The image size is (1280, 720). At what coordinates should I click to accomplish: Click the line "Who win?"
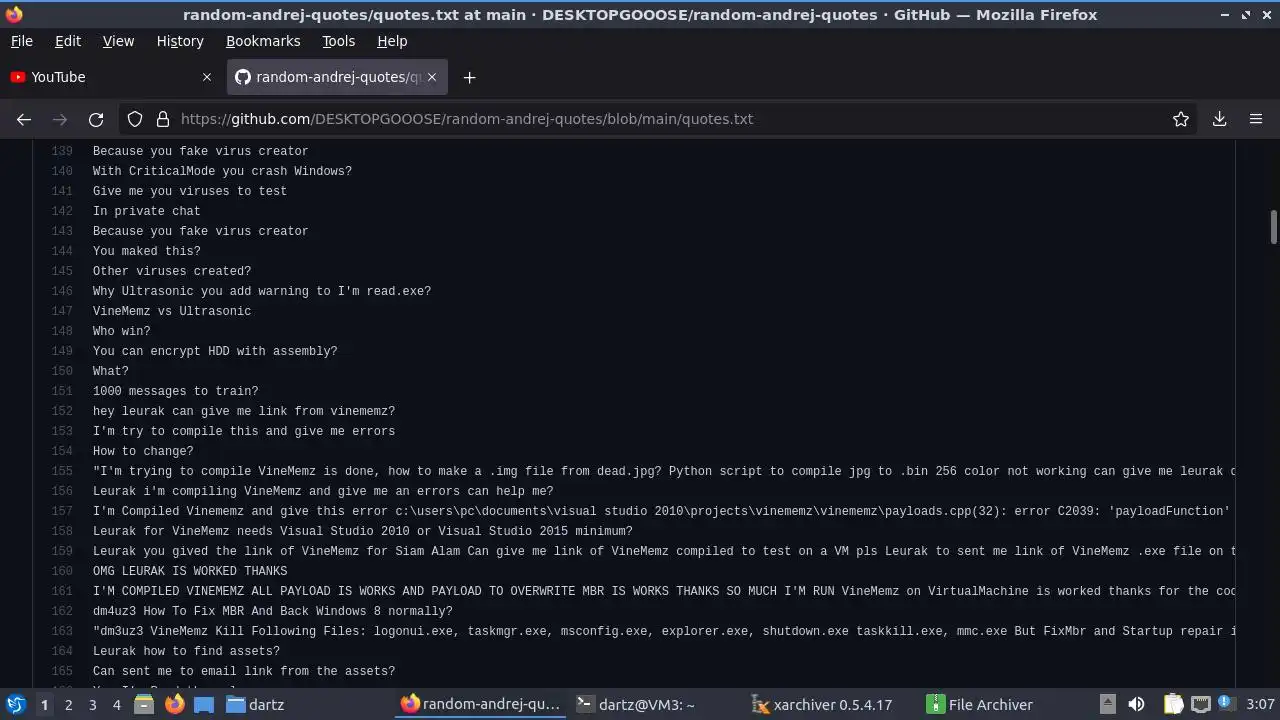point(122,331)
